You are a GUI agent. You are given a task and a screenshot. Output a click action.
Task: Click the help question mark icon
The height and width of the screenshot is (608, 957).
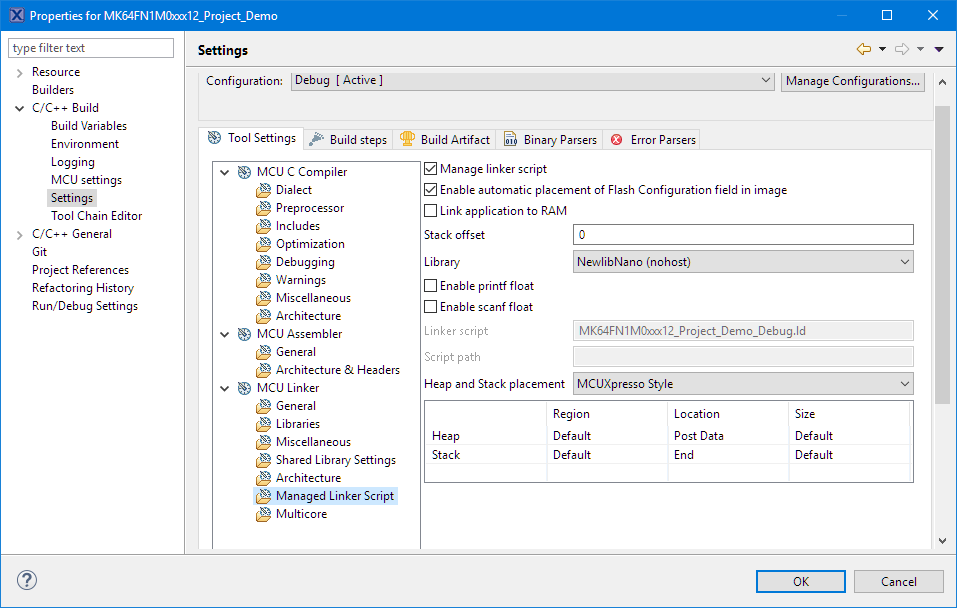coord(27,580)
